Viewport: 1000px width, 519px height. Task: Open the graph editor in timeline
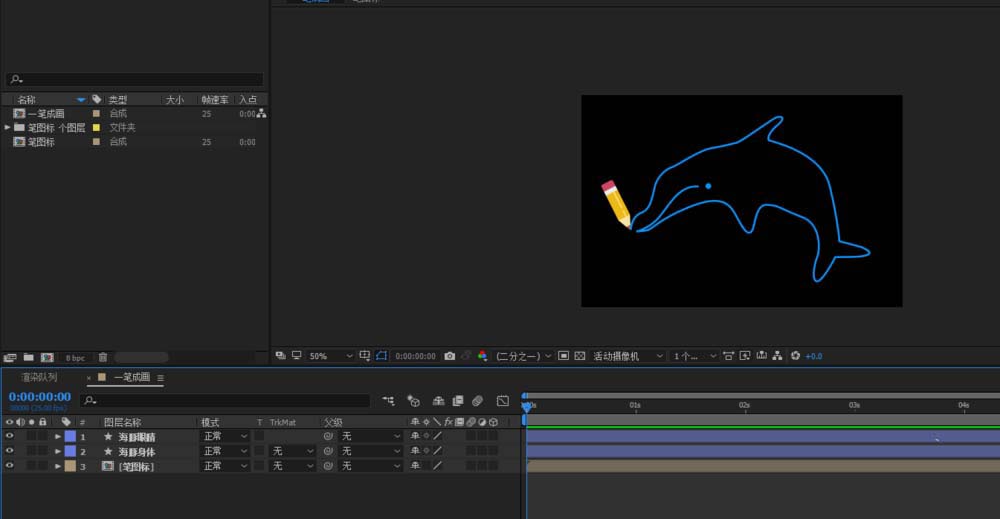pos(502,401)
